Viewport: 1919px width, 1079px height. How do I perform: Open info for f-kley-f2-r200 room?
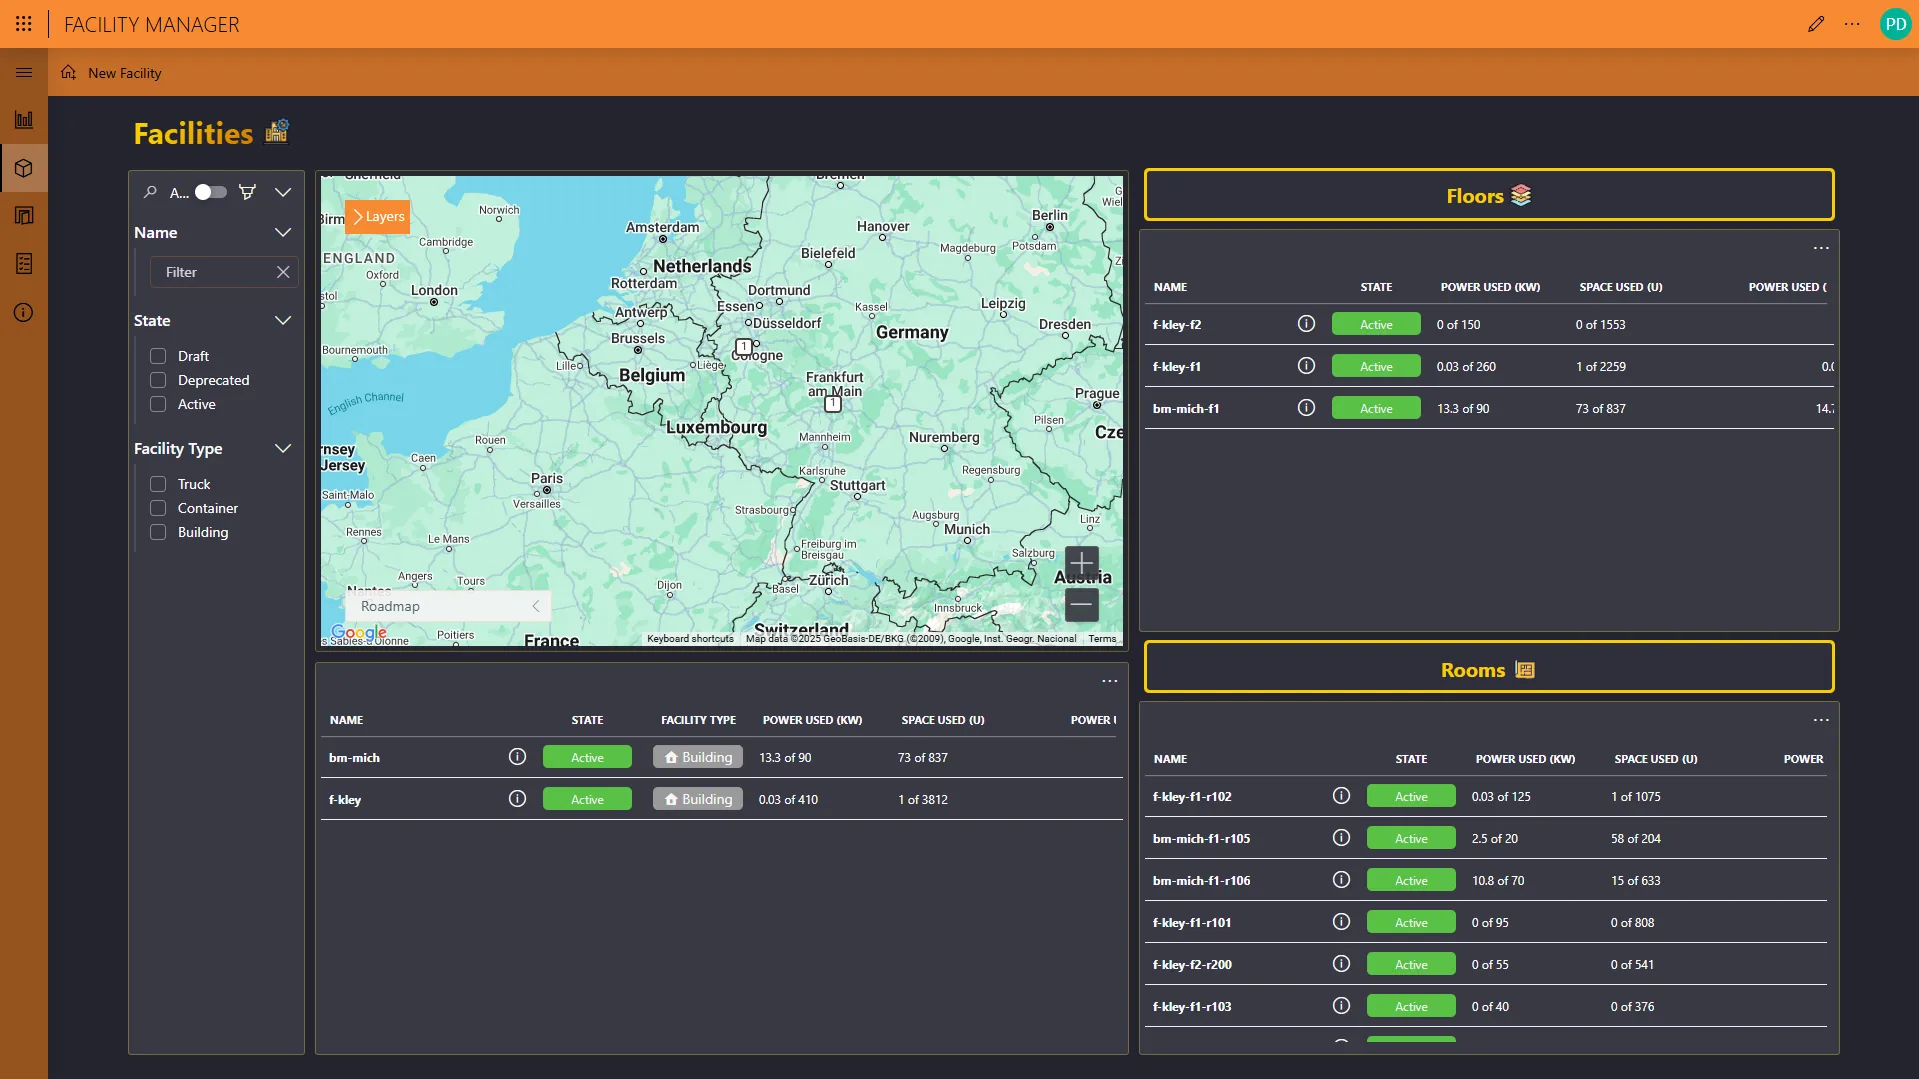pos(1341,964)
